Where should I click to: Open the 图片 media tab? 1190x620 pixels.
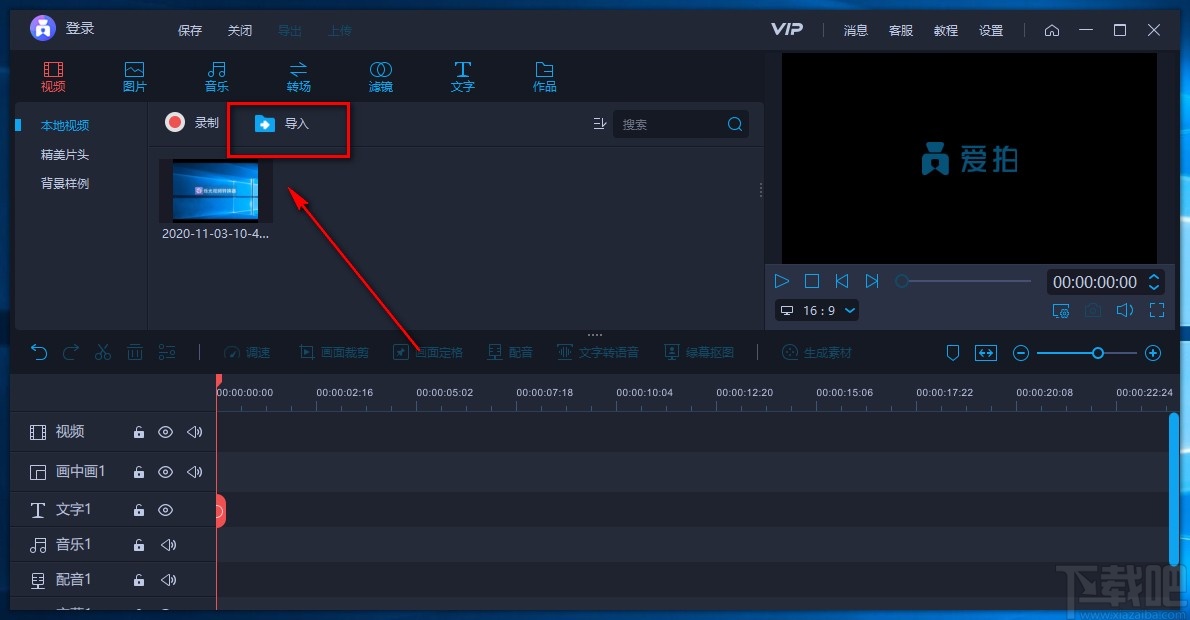[134, 77]
